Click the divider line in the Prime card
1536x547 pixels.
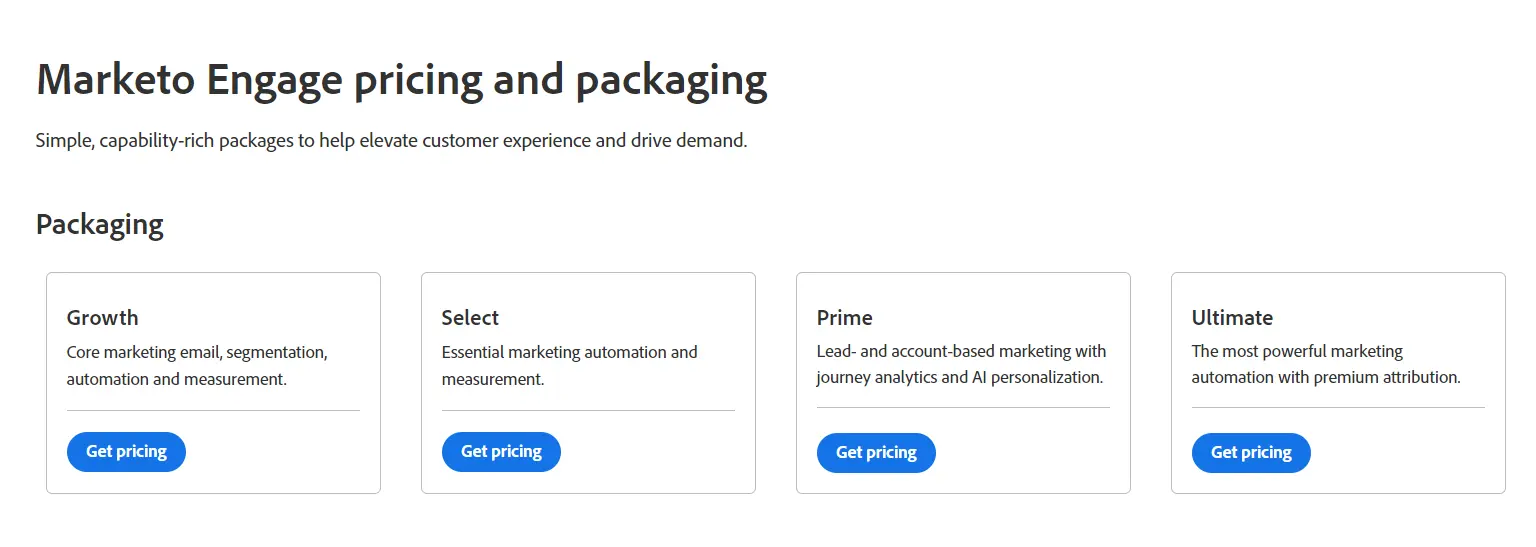(x=963, y=407)
